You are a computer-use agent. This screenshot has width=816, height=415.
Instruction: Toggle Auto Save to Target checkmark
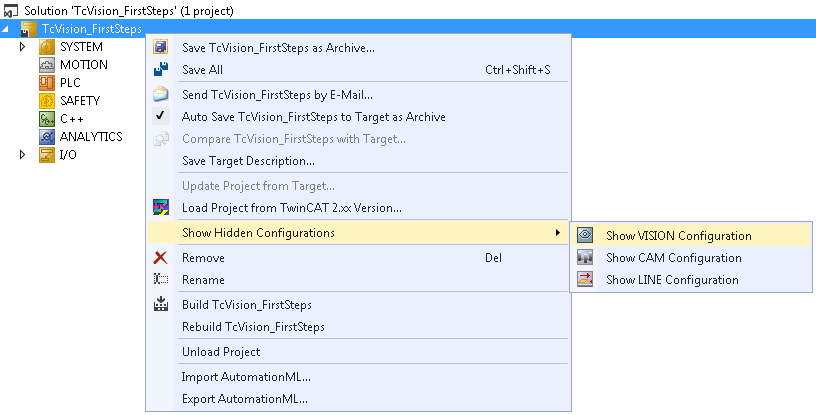pos(161,116)
